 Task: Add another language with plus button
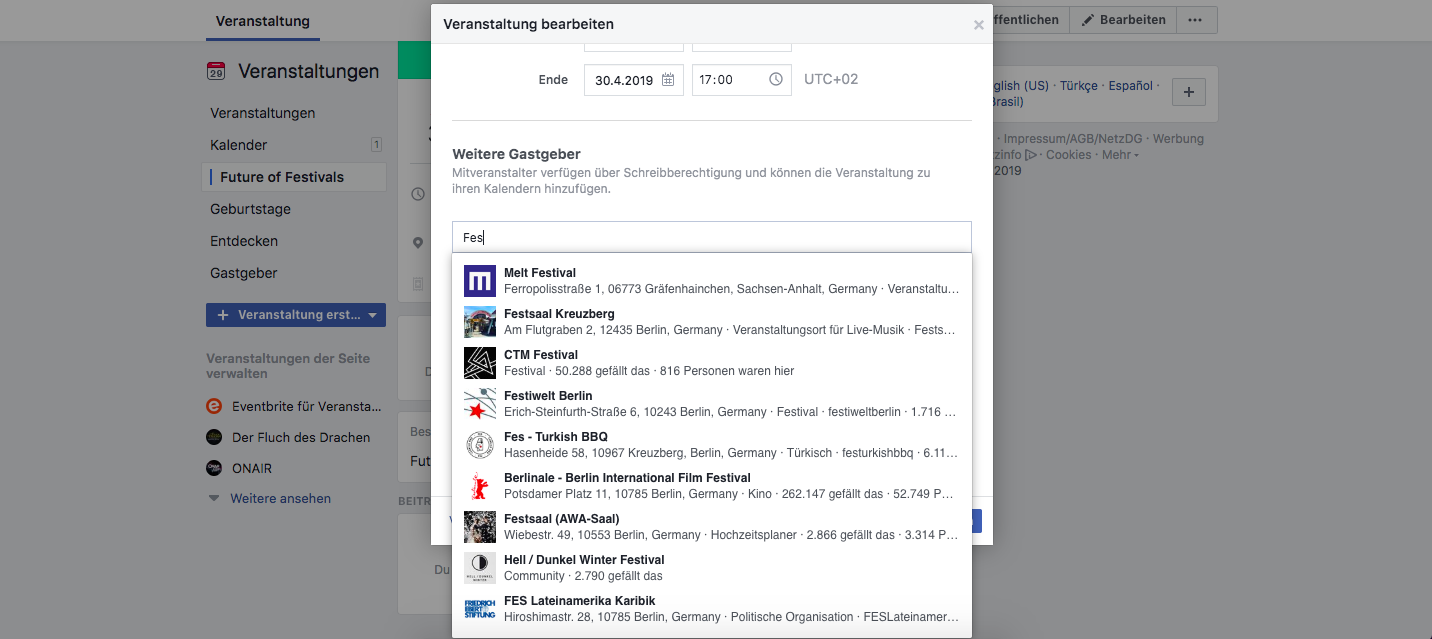tap(1188, 92)
